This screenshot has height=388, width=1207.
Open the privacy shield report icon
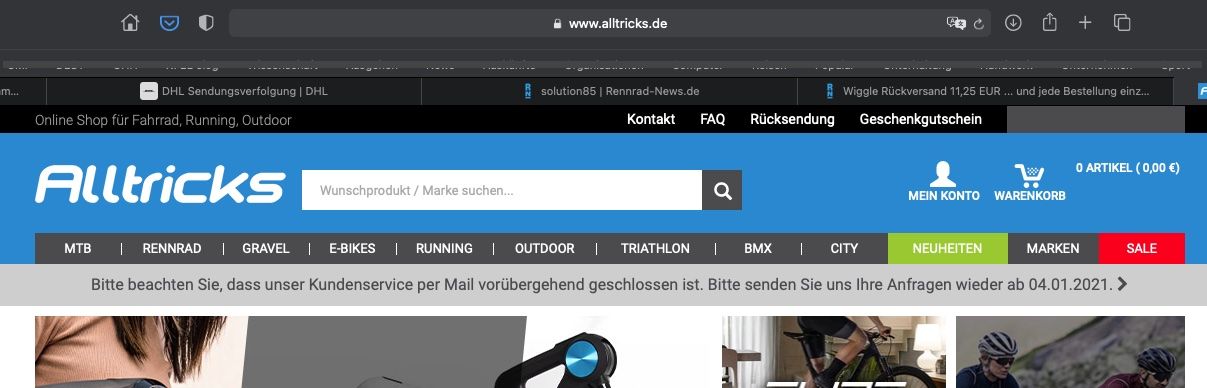[x=207, y=22]
